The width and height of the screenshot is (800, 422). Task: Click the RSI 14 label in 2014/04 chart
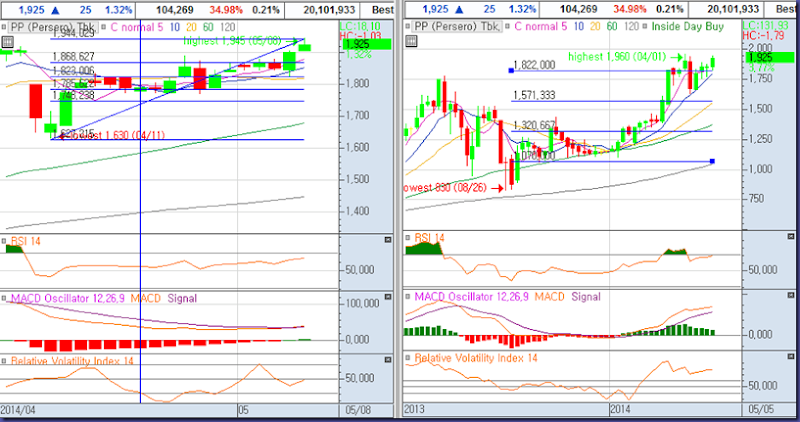click(25, 241)
